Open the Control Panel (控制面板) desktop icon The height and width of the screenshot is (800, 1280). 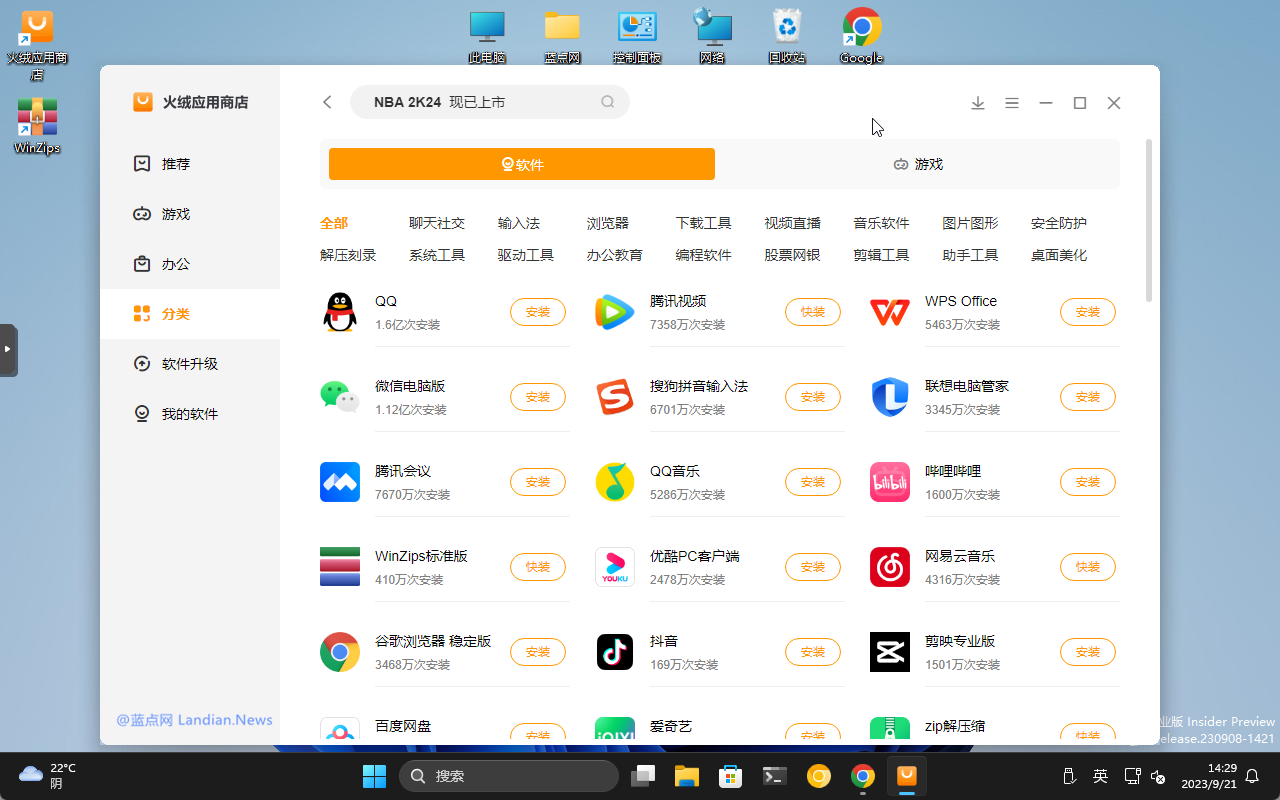(x=637, y=38)
